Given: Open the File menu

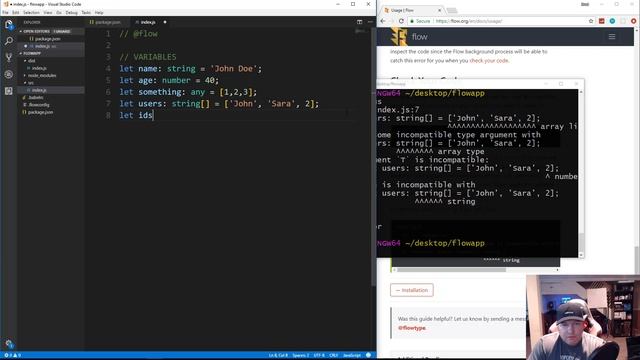Looking at the screenshot, I should 5,13.
